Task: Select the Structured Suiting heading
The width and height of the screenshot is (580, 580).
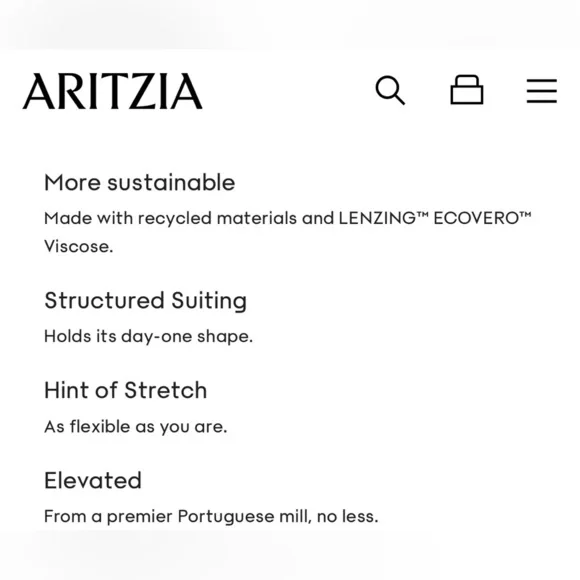Action: point(145,300)
